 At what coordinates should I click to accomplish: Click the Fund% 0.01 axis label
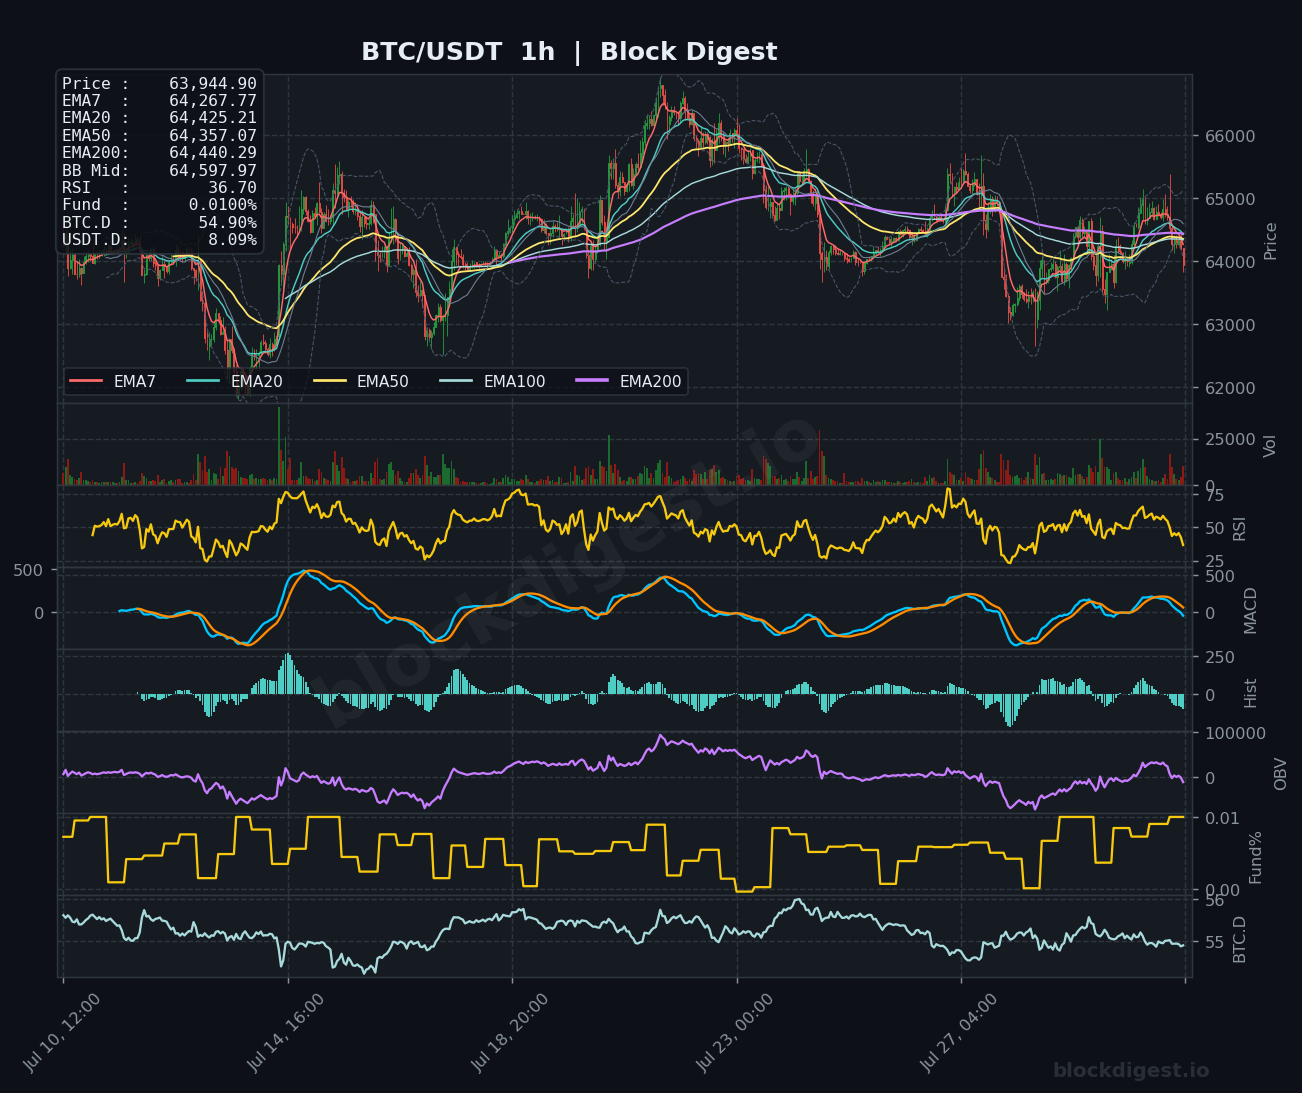pos(1222,818)
